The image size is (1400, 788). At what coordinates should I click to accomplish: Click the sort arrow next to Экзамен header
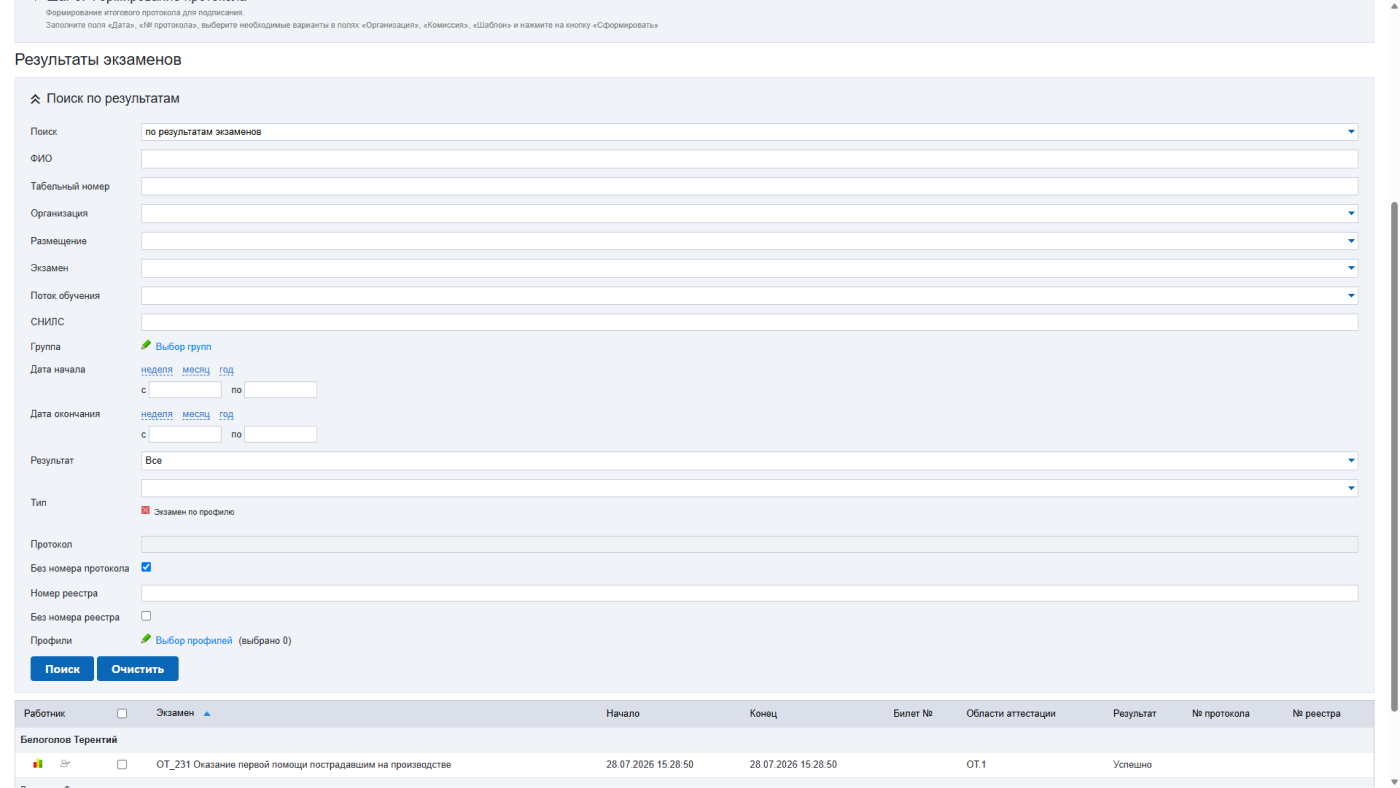tap(207, 714)
